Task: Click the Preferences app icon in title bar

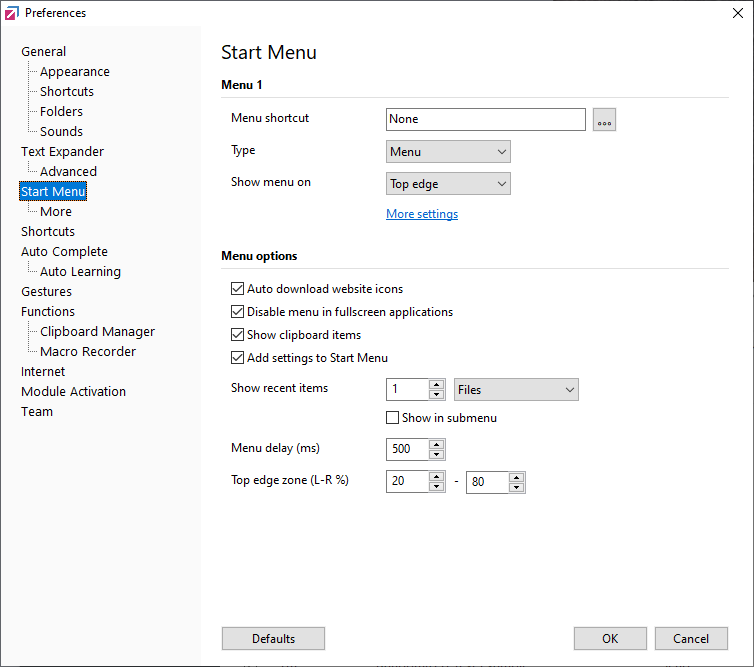Action: coord(12,13)
